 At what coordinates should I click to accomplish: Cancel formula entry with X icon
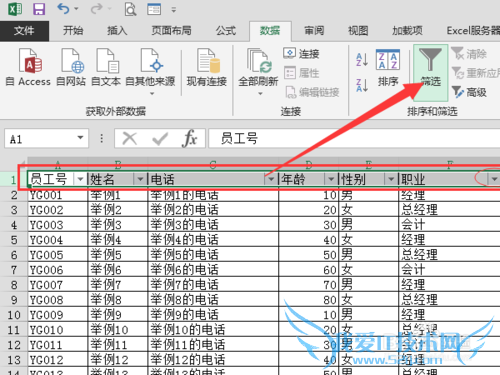click(x=130, y=138)
